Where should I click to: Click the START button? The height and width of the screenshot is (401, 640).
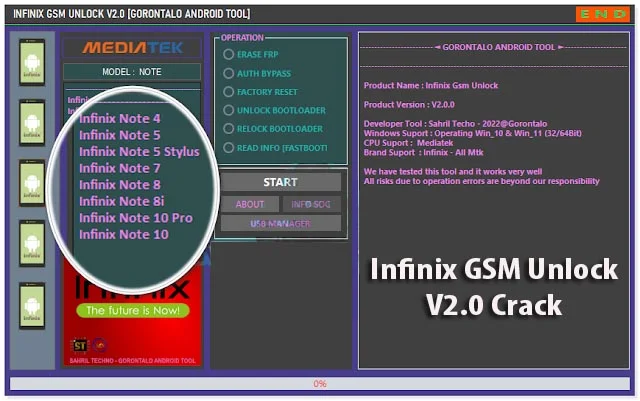281,182
